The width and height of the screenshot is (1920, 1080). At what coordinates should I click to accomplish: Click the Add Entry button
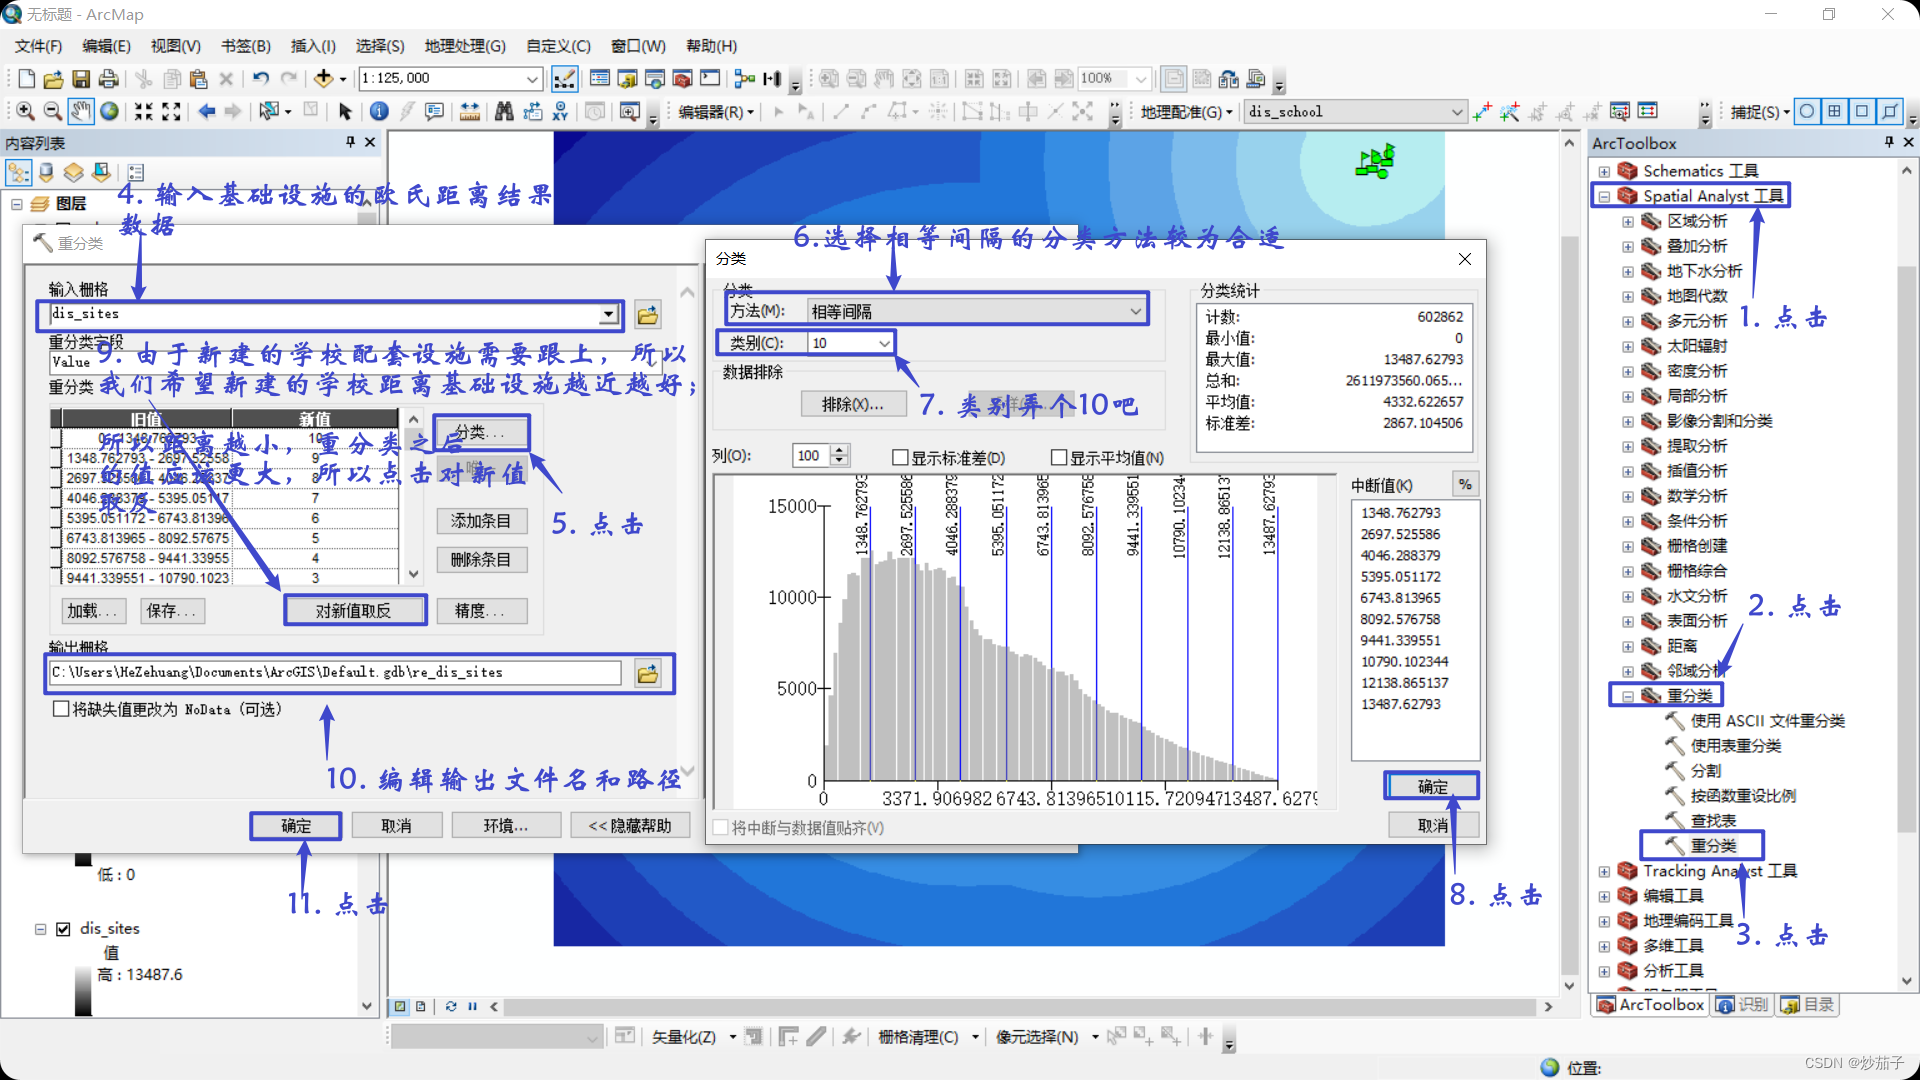(481, 521)
